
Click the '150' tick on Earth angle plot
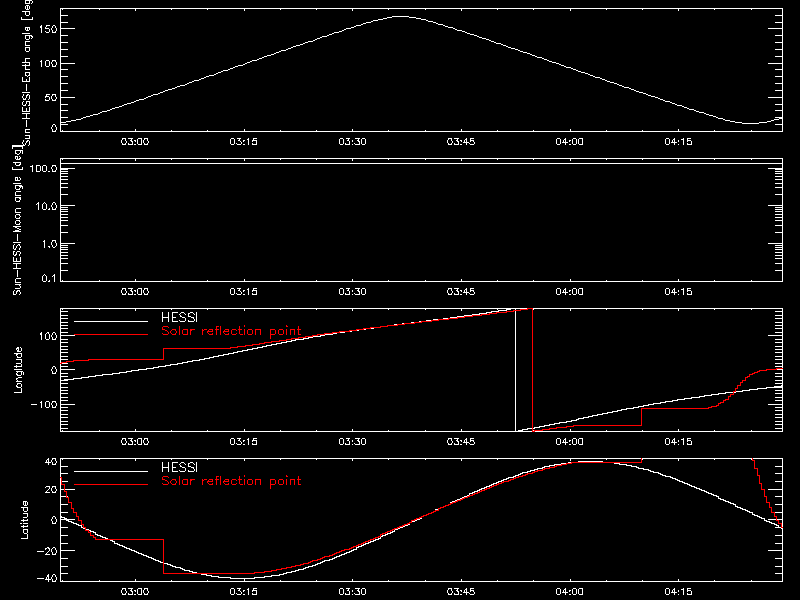(48, 30)
